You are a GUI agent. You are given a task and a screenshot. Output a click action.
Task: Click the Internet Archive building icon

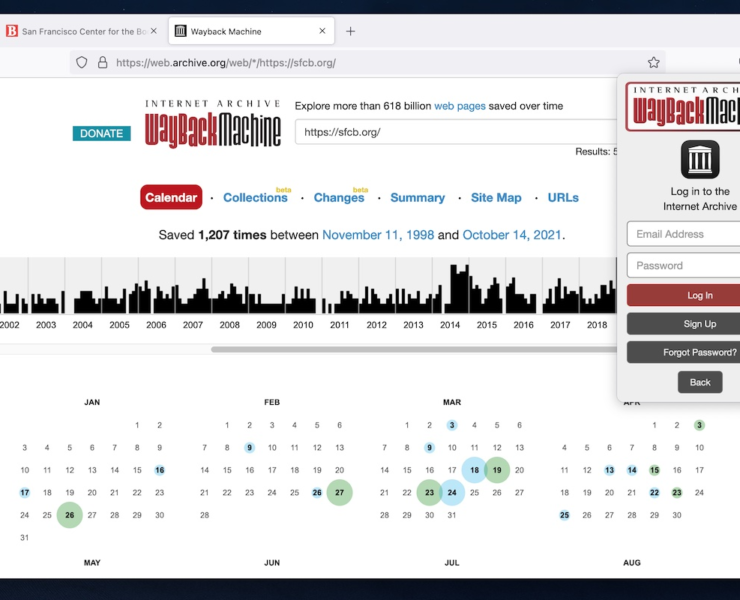coord(700,159)
